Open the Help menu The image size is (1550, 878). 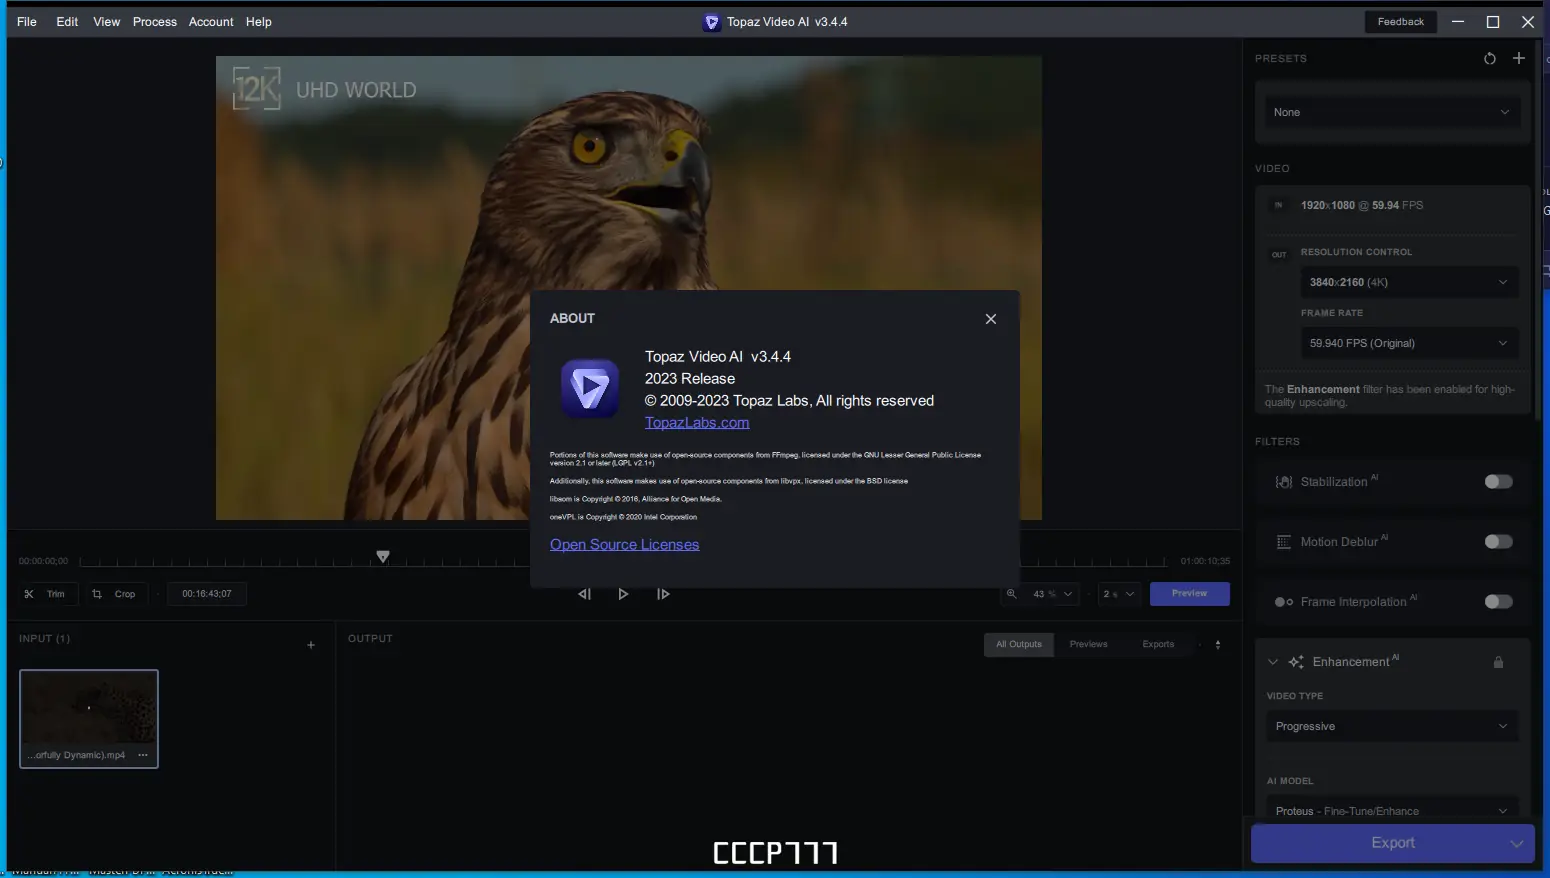point(259,22)
